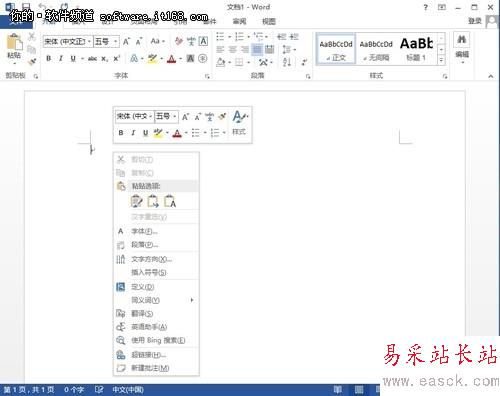The image size is (500, 396).
Task: Open the Line Spacing dropdown in ribbon
Action: click(289, 50)
